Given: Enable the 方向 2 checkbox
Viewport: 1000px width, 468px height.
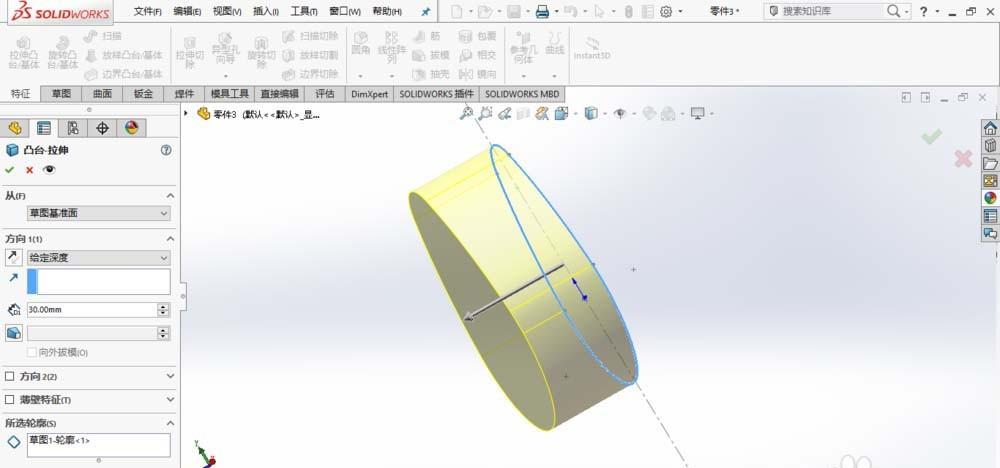Looking at the screenshot, I should (10, 376).
